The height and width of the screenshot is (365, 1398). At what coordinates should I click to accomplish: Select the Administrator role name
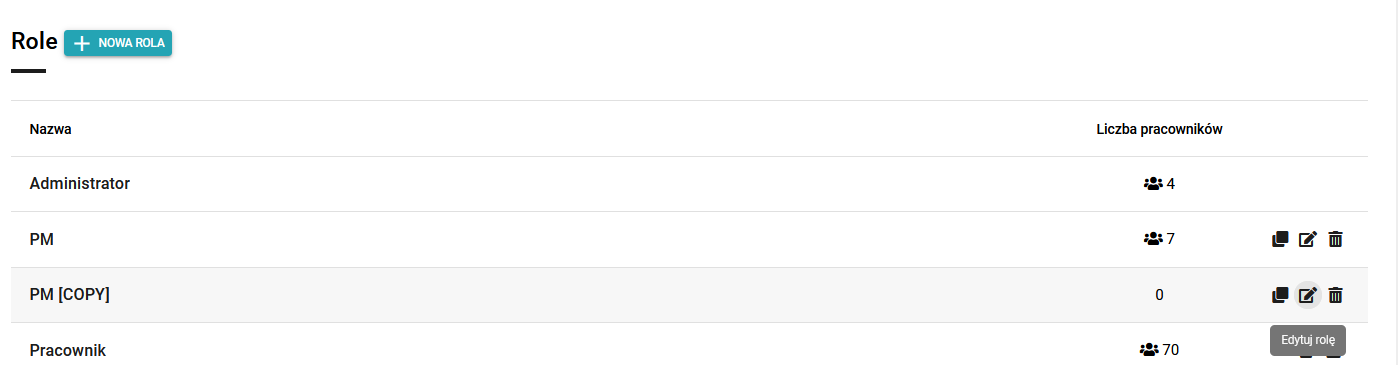[80, 184]
